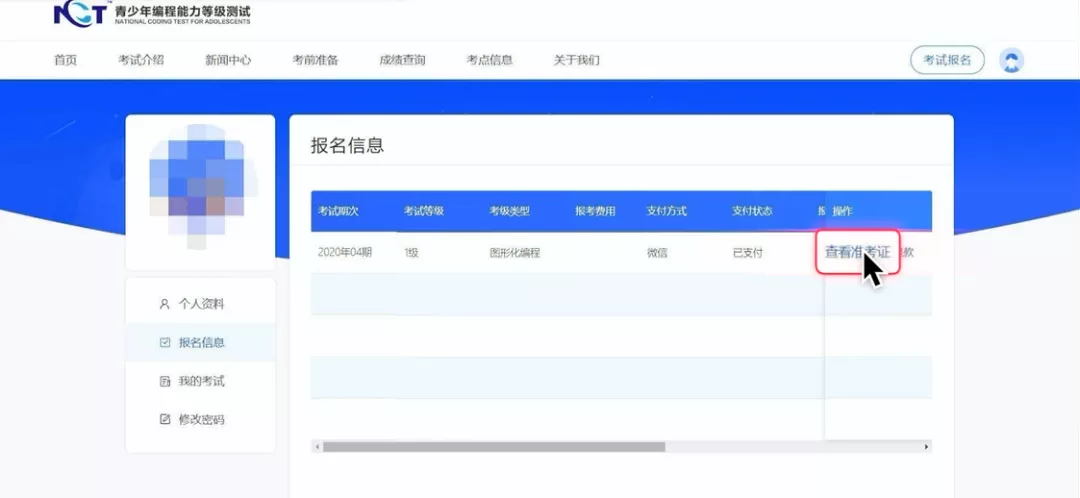The width and height of the screenshot is (1080, 498).
Task: Open 新闻中心 from the top navigation
Action: click(x=228, y=60)
